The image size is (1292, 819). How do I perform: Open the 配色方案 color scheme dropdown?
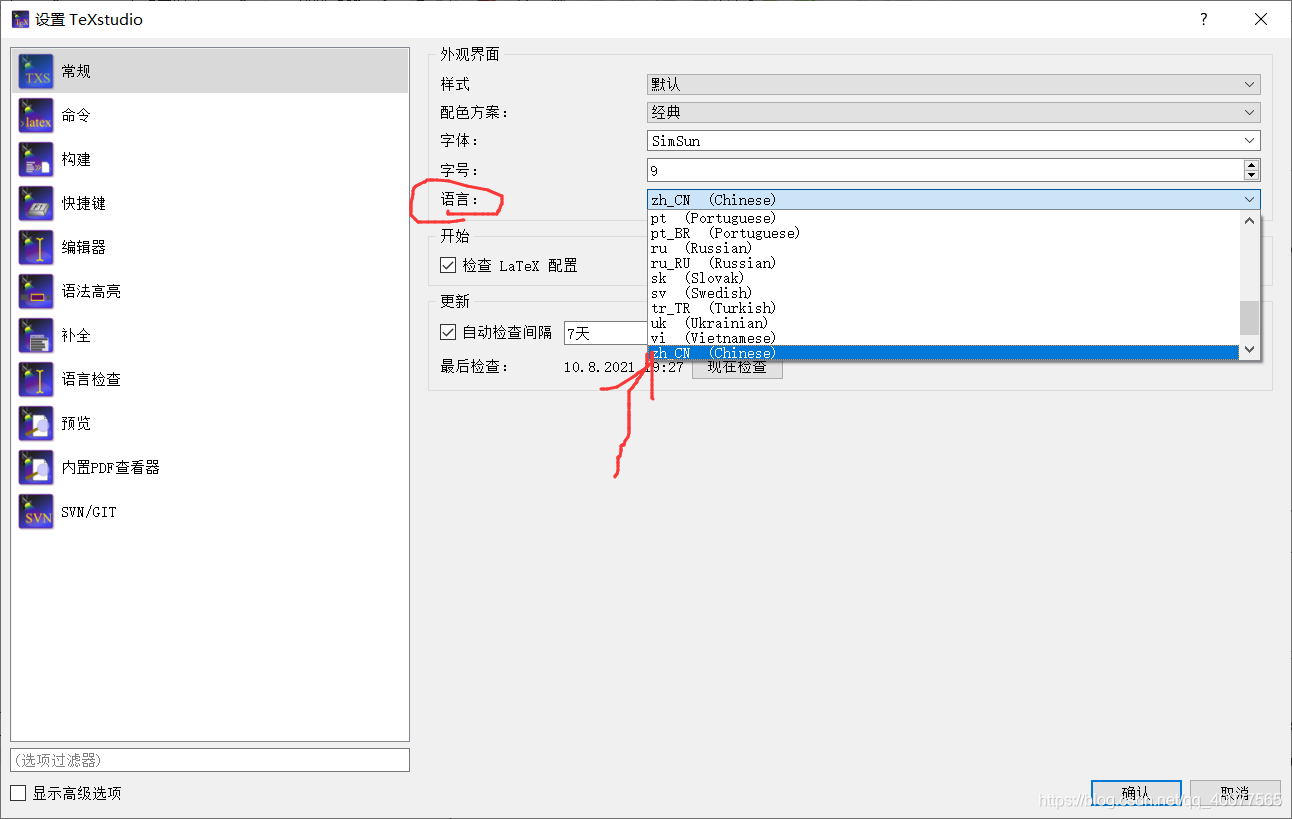click(x=953, y=113)
